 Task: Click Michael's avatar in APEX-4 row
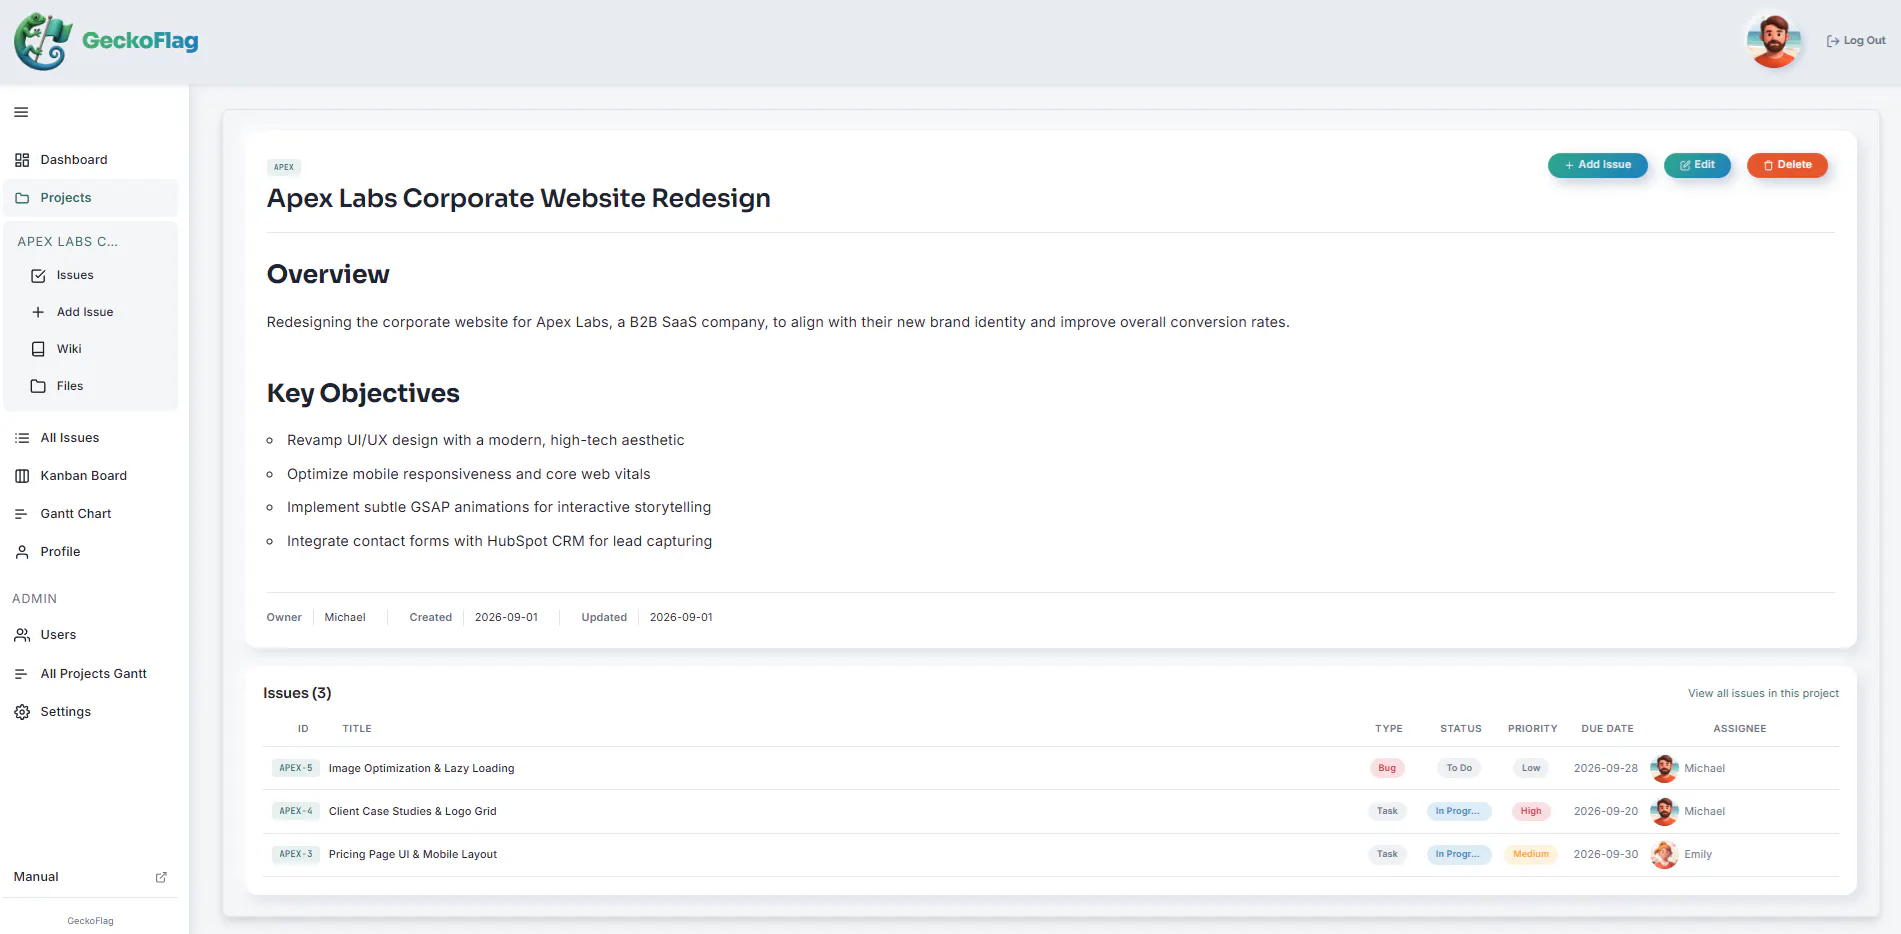1664,811
